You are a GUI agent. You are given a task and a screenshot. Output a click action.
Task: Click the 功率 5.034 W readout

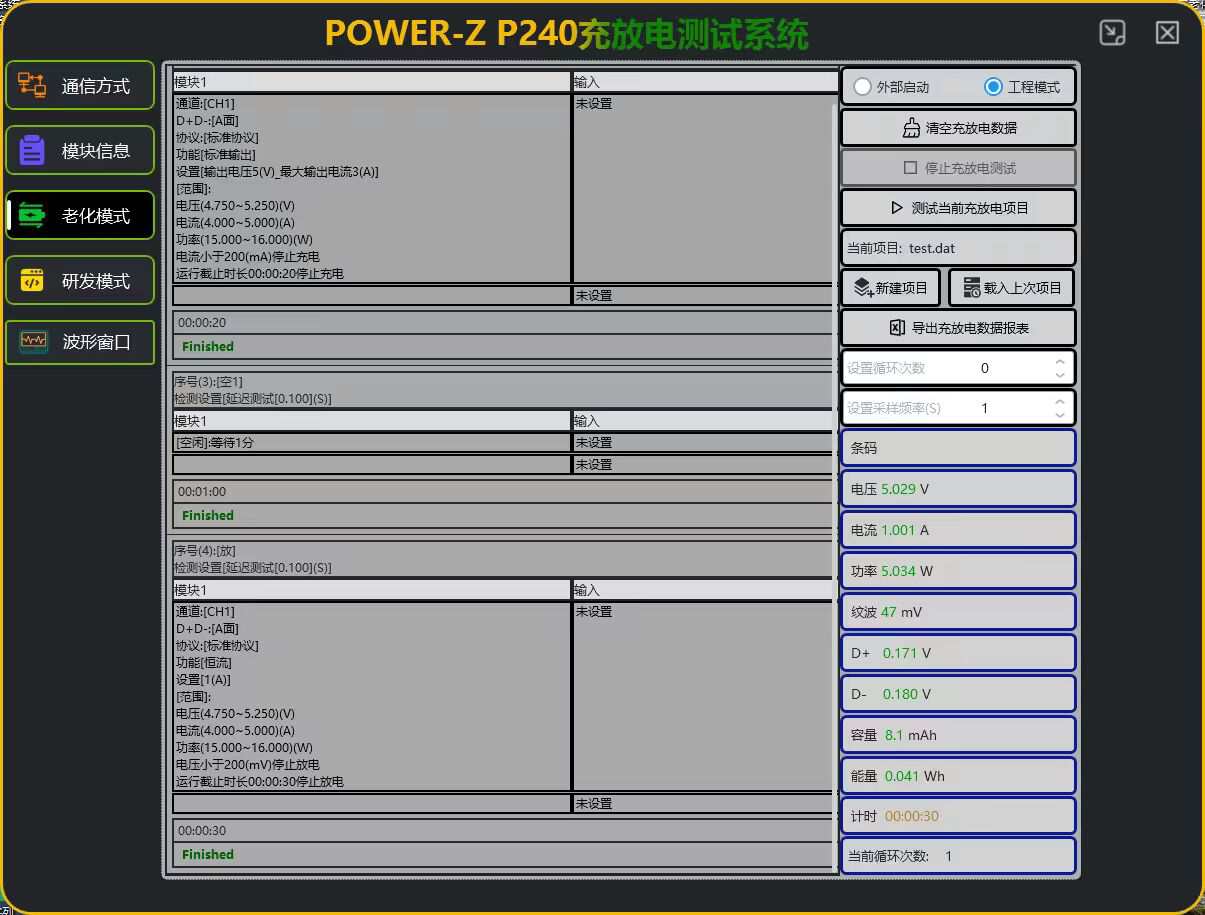point(958,571)
